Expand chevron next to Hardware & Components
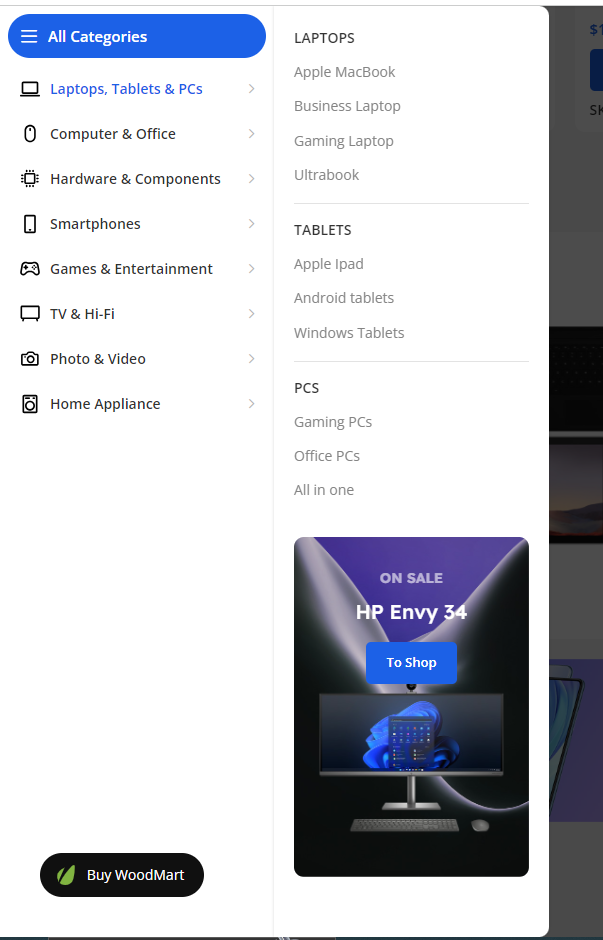603x940 pixels. 252,179
